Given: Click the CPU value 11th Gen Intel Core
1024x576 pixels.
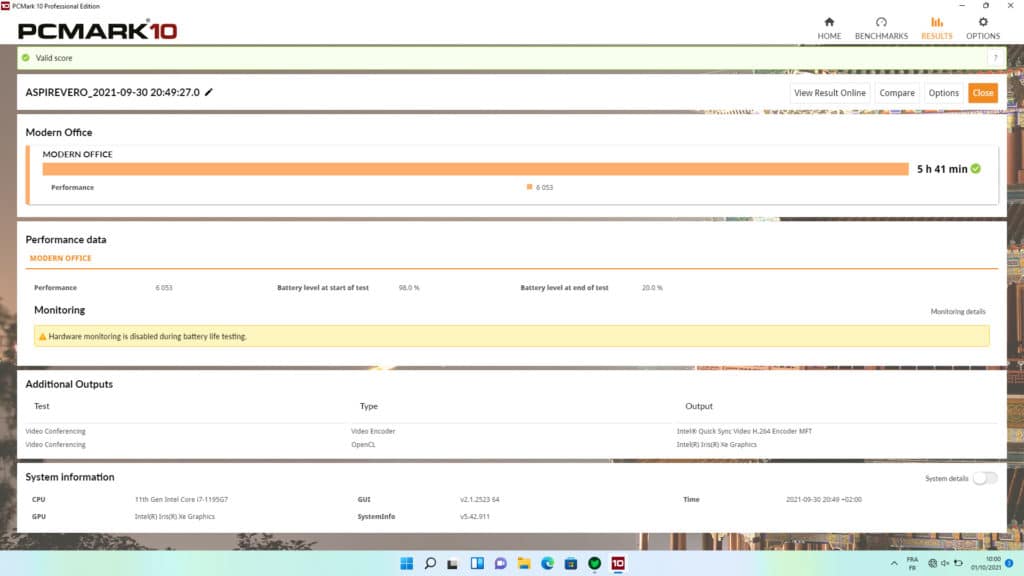Looking at the screenshot, I should [181, 499].
